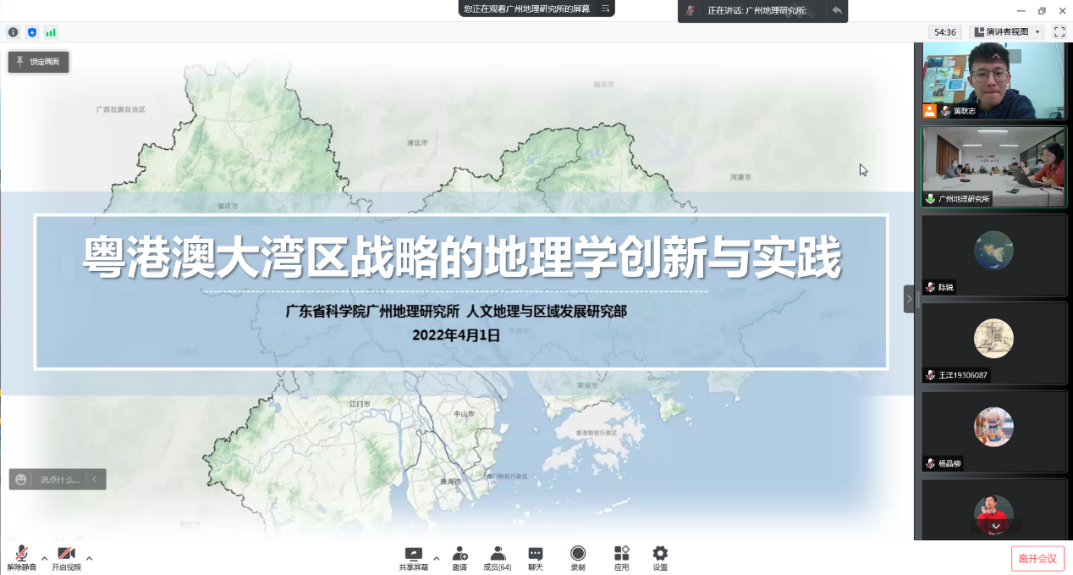Open the 应用 apps icon

(621, 558)
